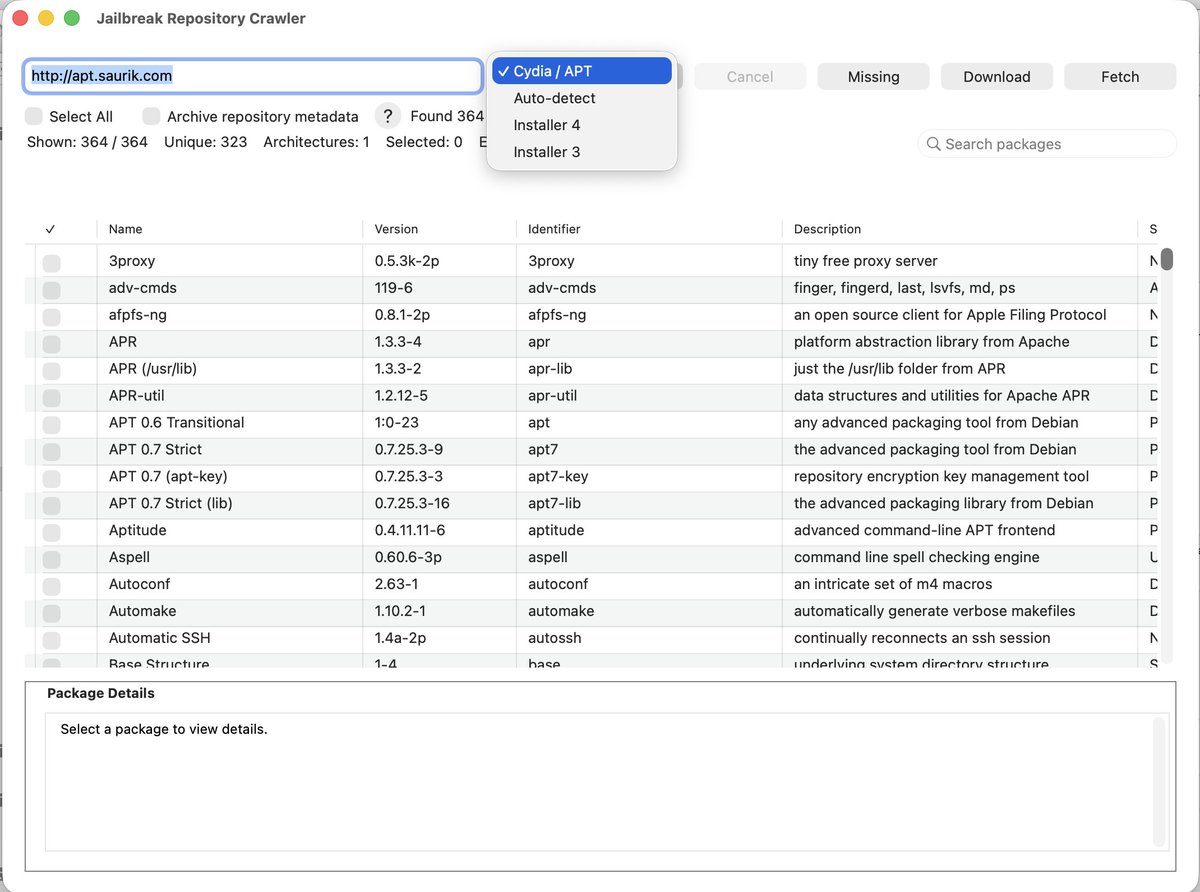Viewport: 1200px width, 892px height.
Task: Select the afpfs-ng package name
Action: coord(138,315)
